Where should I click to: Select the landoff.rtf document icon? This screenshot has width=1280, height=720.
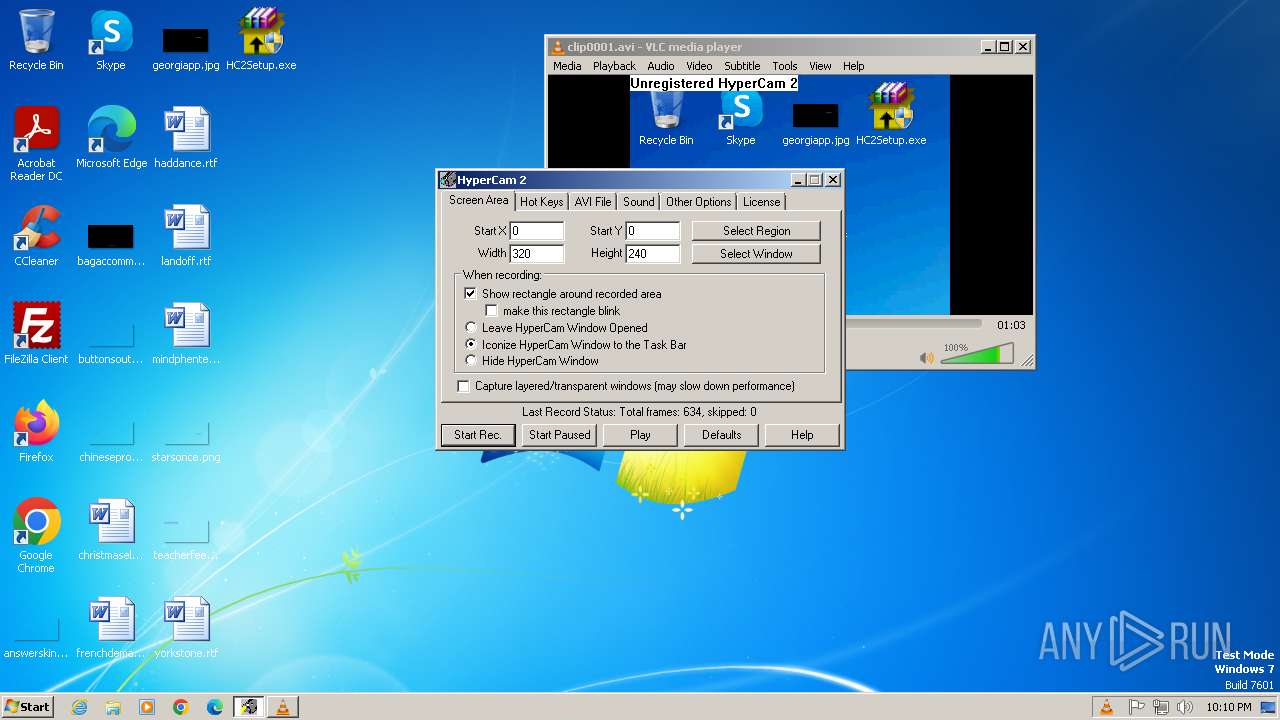click(186, 236)
